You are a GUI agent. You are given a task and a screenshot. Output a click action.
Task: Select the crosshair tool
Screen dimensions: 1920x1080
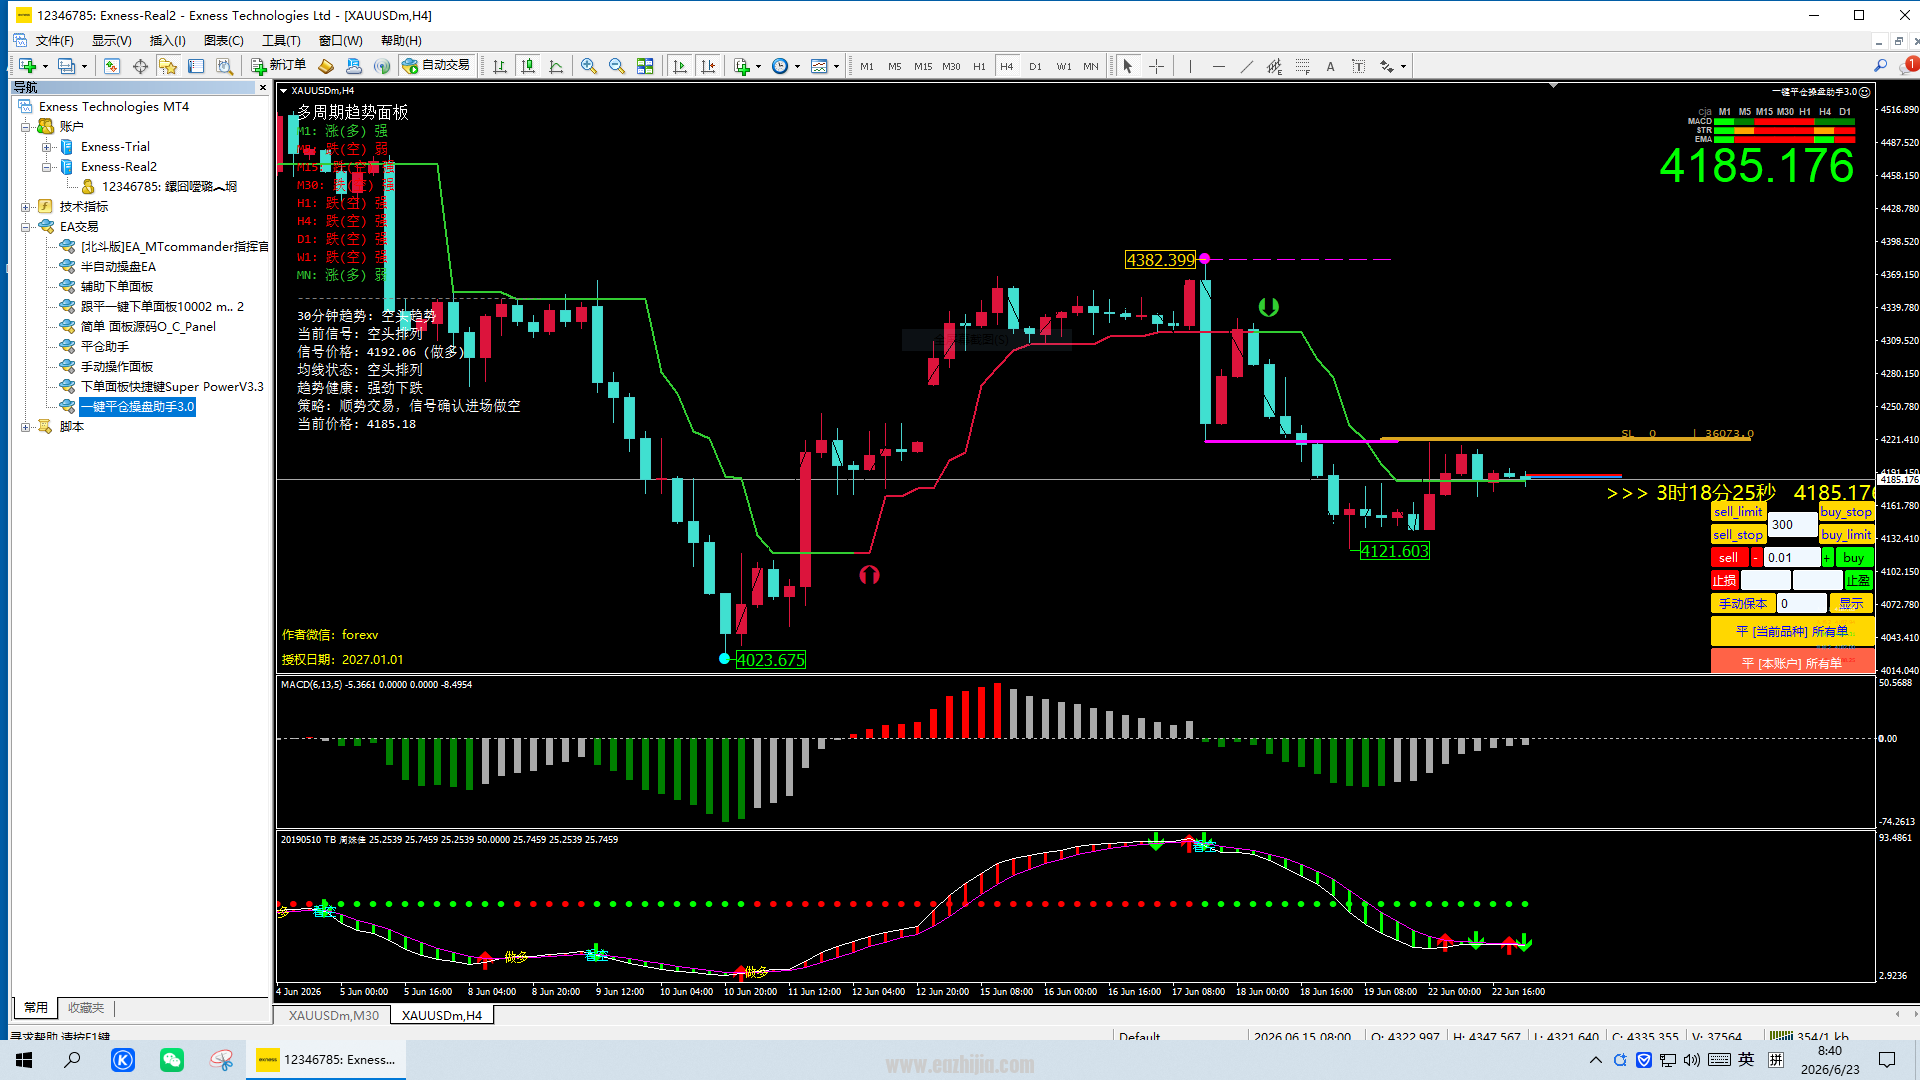(x=1156, y=66)
